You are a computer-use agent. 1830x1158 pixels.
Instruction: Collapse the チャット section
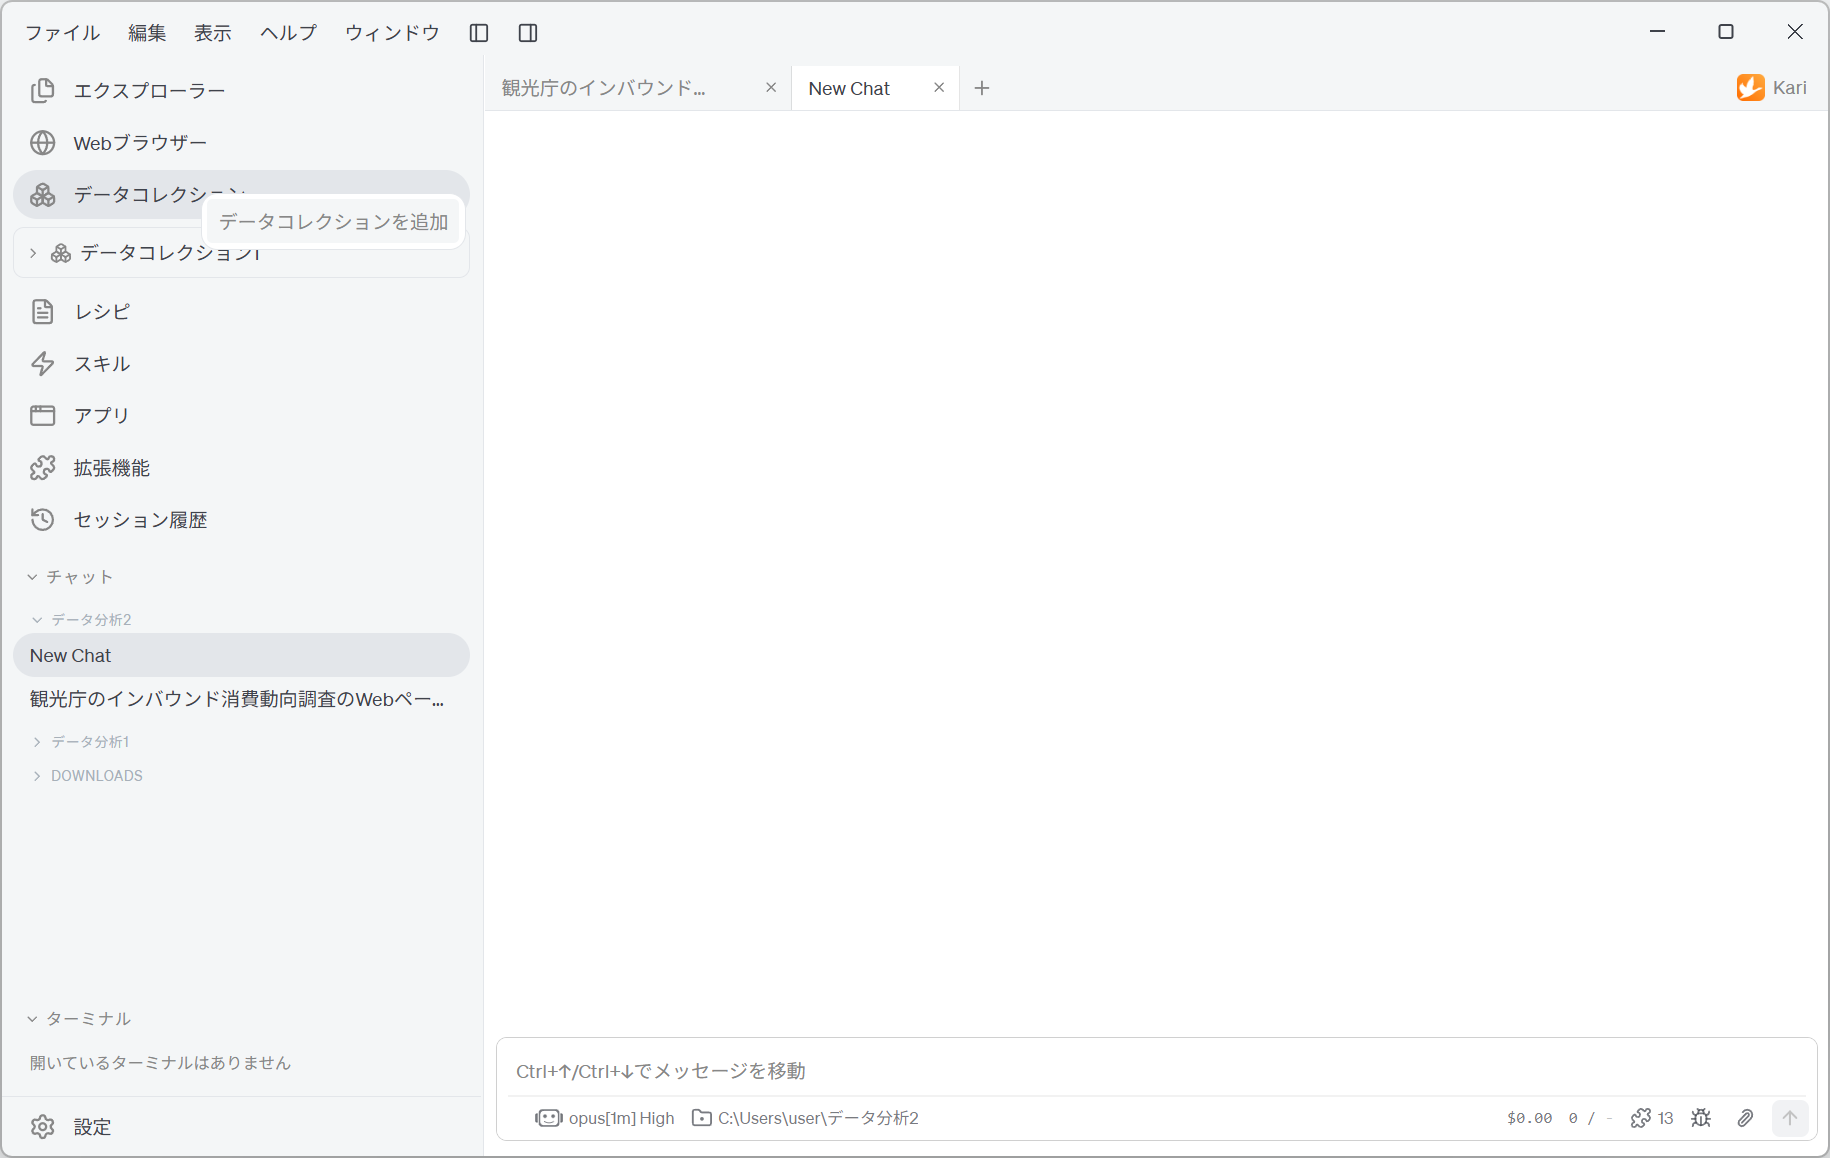[x=70, y=577]
